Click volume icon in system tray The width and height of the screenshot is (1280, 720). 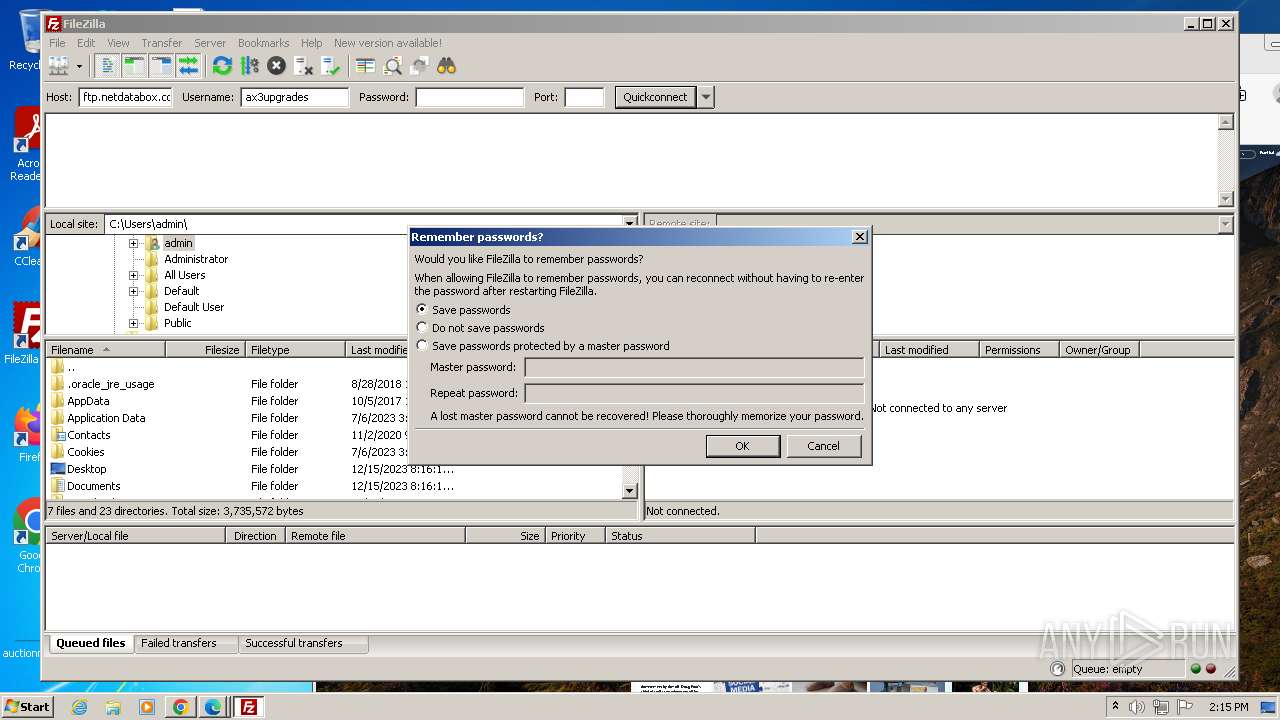[x=1137, y=707]
